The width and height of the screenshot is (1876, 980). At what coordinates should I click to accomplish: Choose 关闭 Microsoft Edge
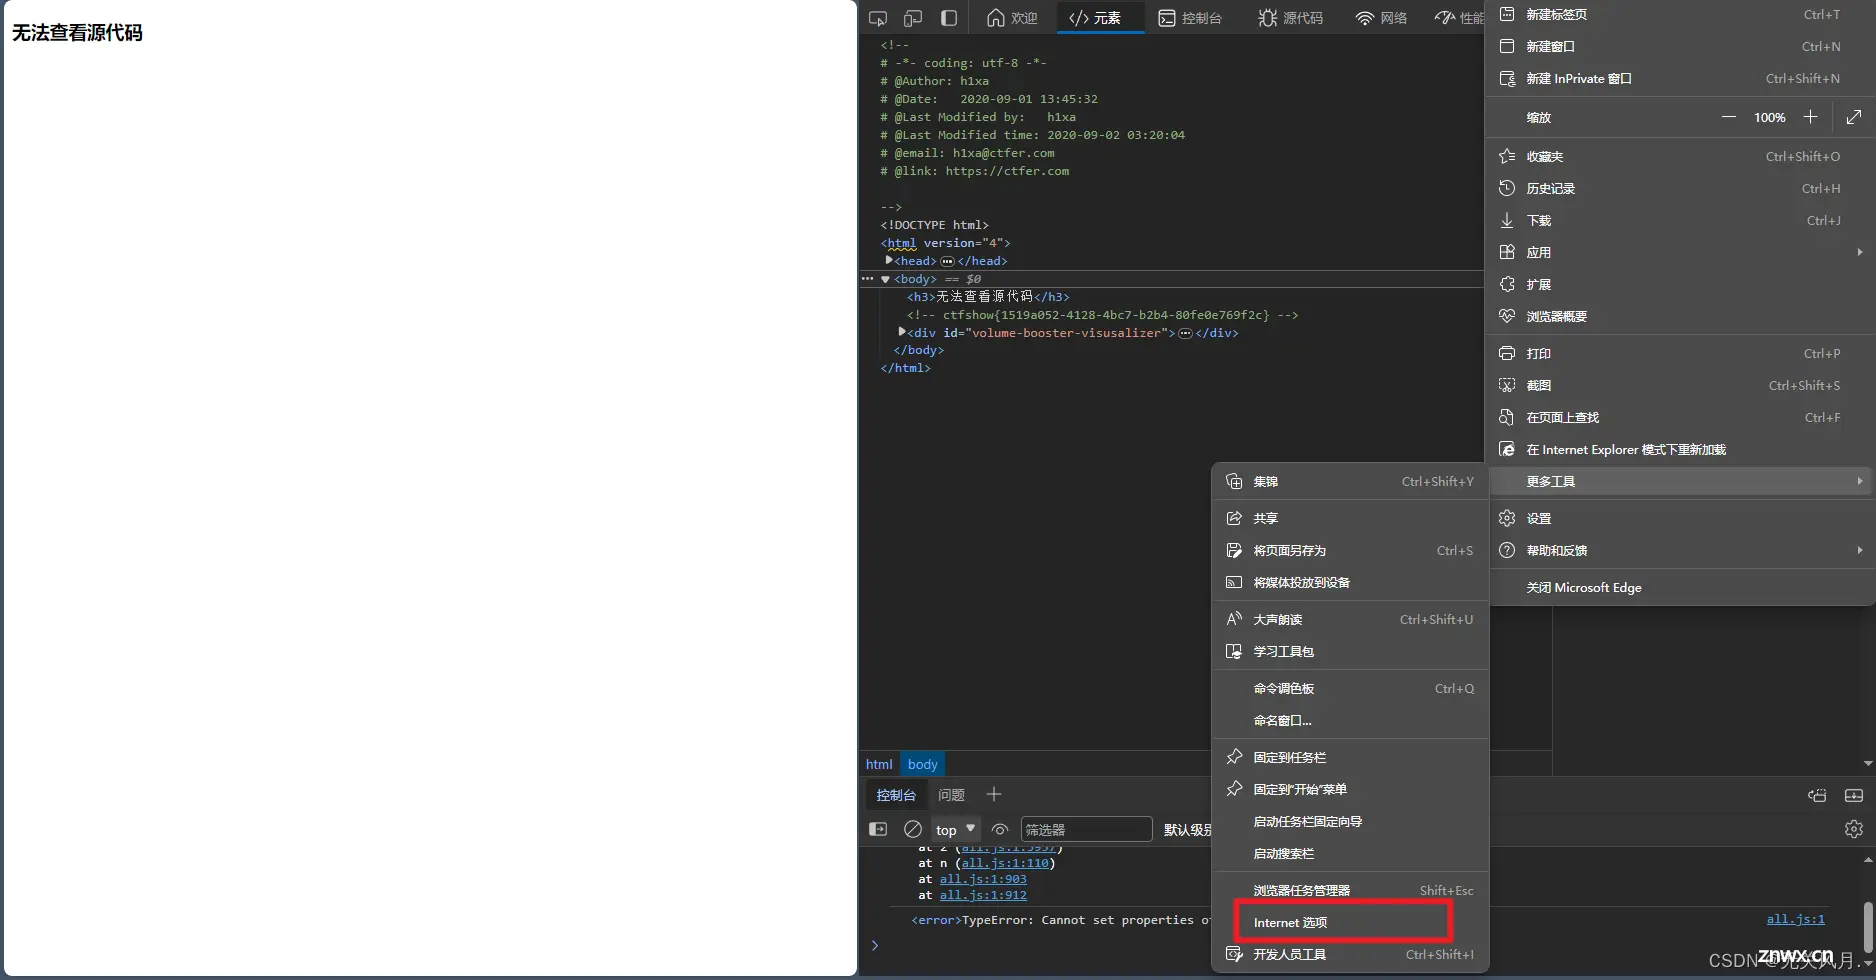(1680, 587)
